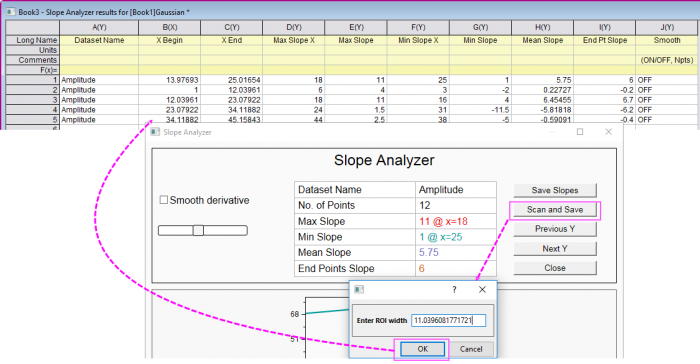
Task: Click the Enter ROI width input field
Action: pyautogui.click(x=448, y=320)
